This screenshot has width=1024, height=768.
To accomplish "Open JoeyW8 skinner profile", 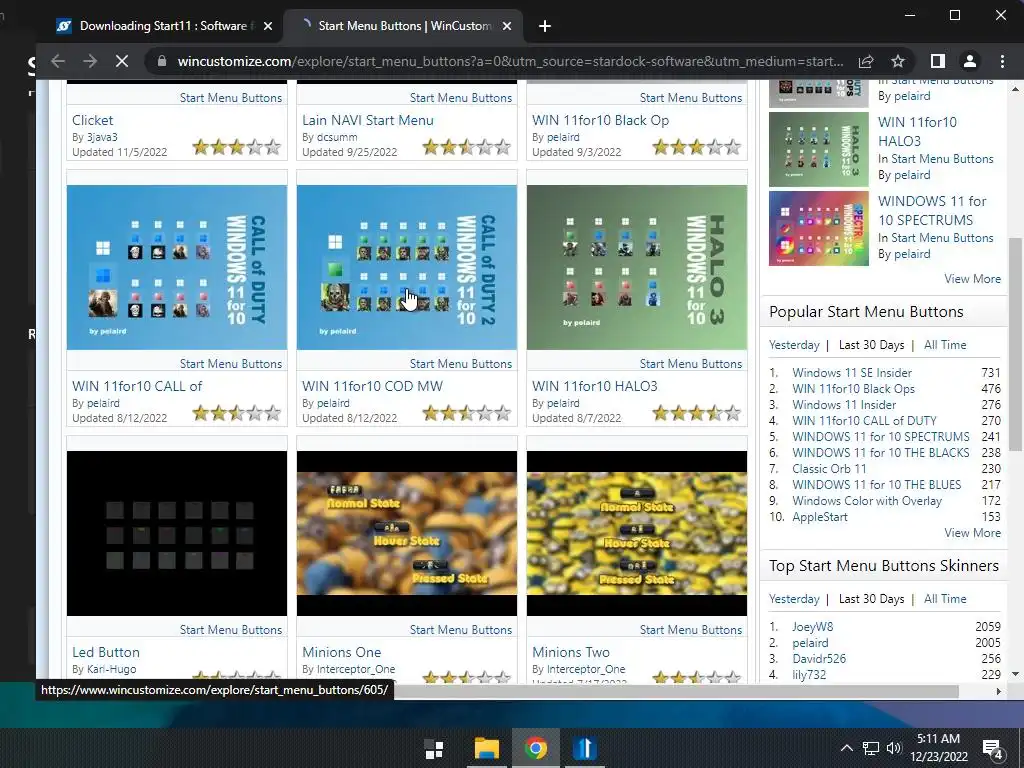I will click(812, 627).
